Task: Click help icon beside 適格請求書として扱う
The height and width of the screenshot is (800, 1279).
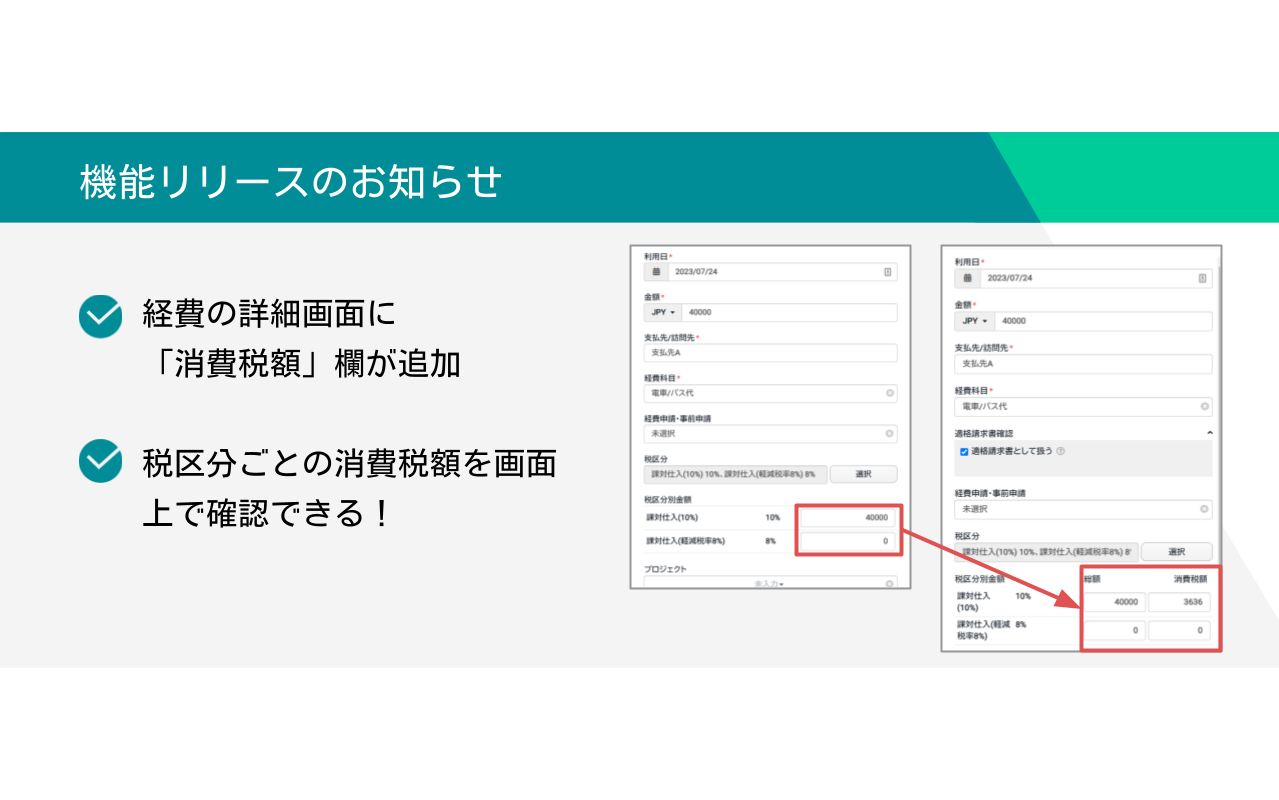Action: pyautogui.click(x=1060, y=451)
